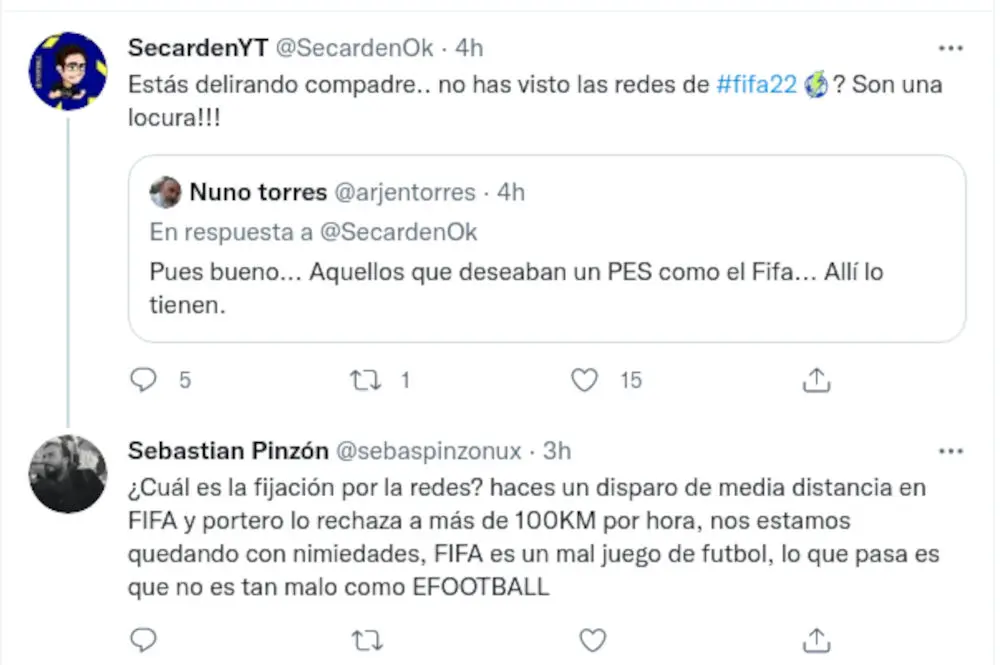Open the quoted tweet by Nuno torres

pos(546,285)
